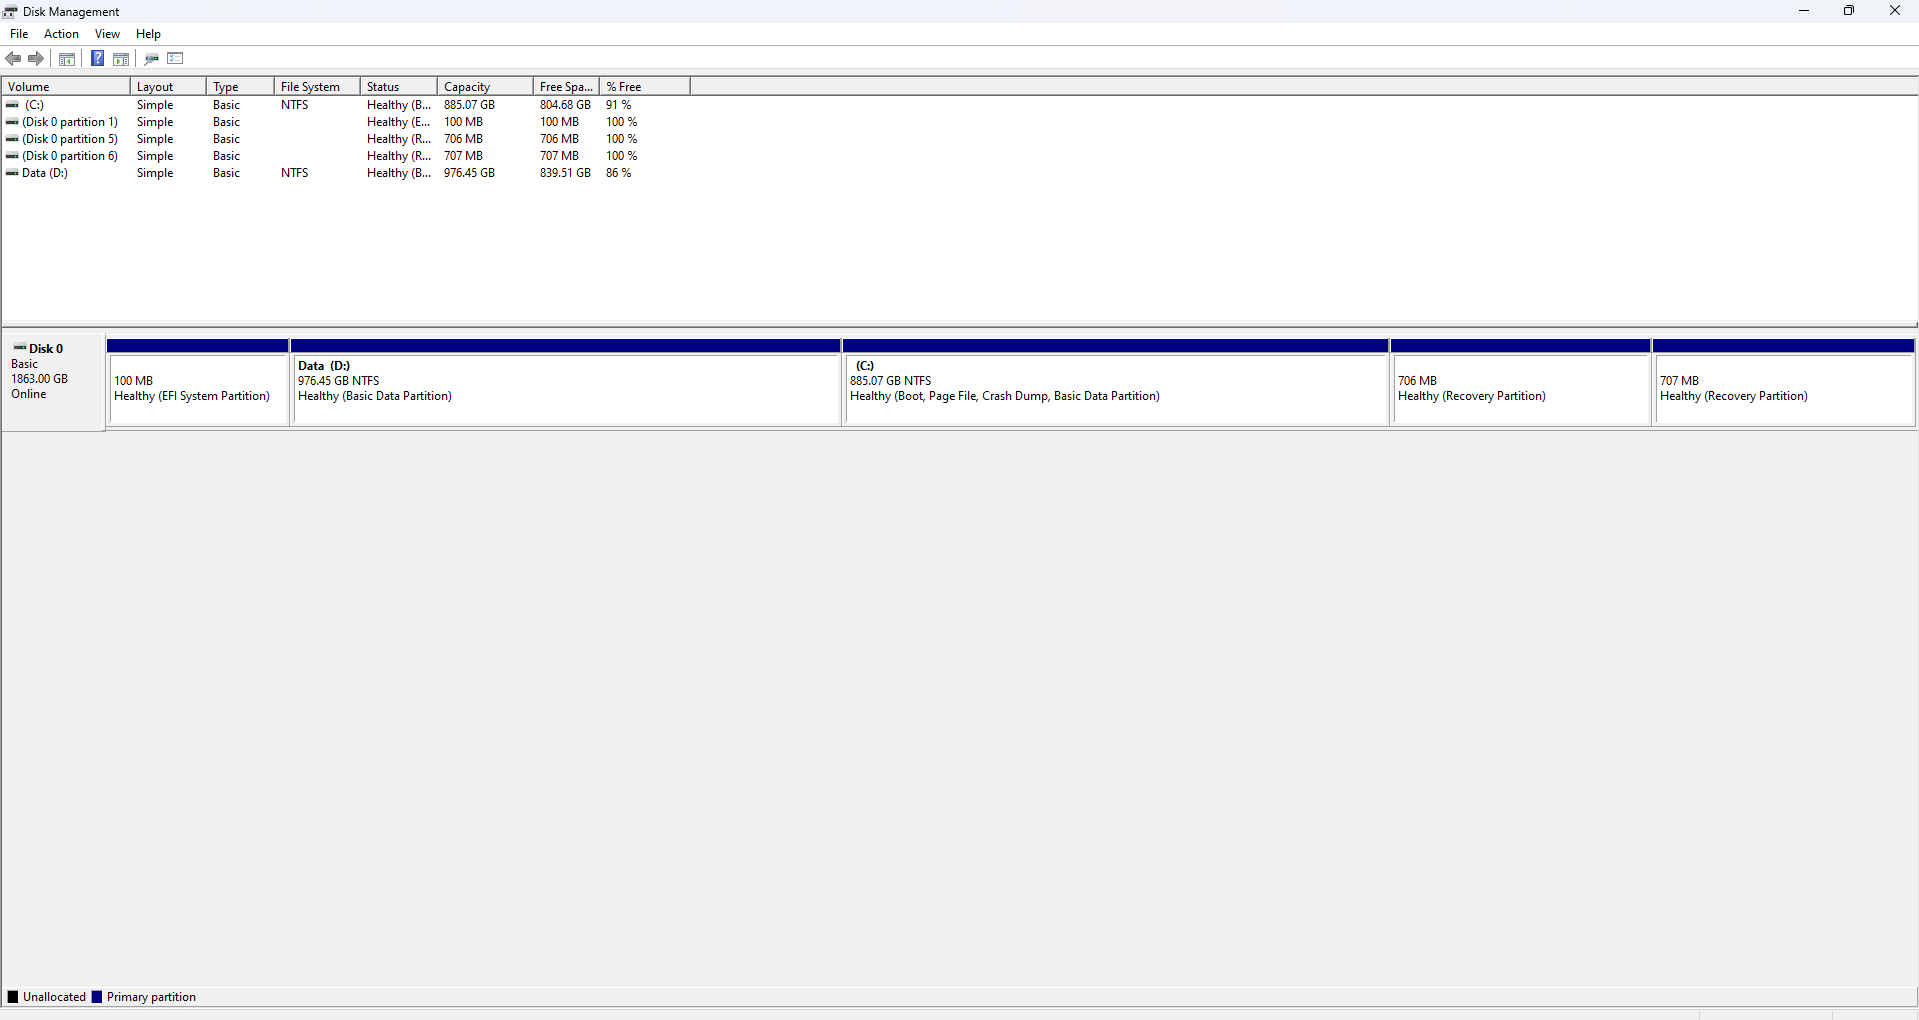The image size is (1919, 1020).
Task: Click the Back navigation arrow icon
Action: pos(13,58)
